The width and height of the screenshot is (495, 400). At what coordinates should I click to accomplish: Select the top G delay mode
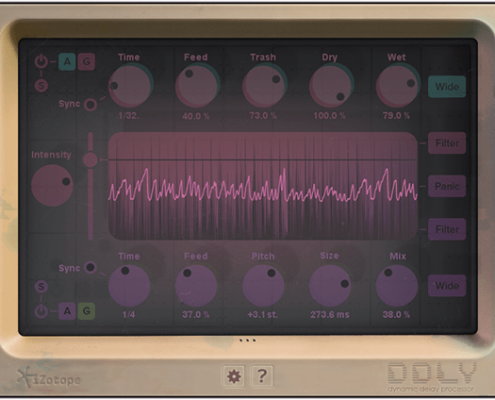(x=86, y=62)
